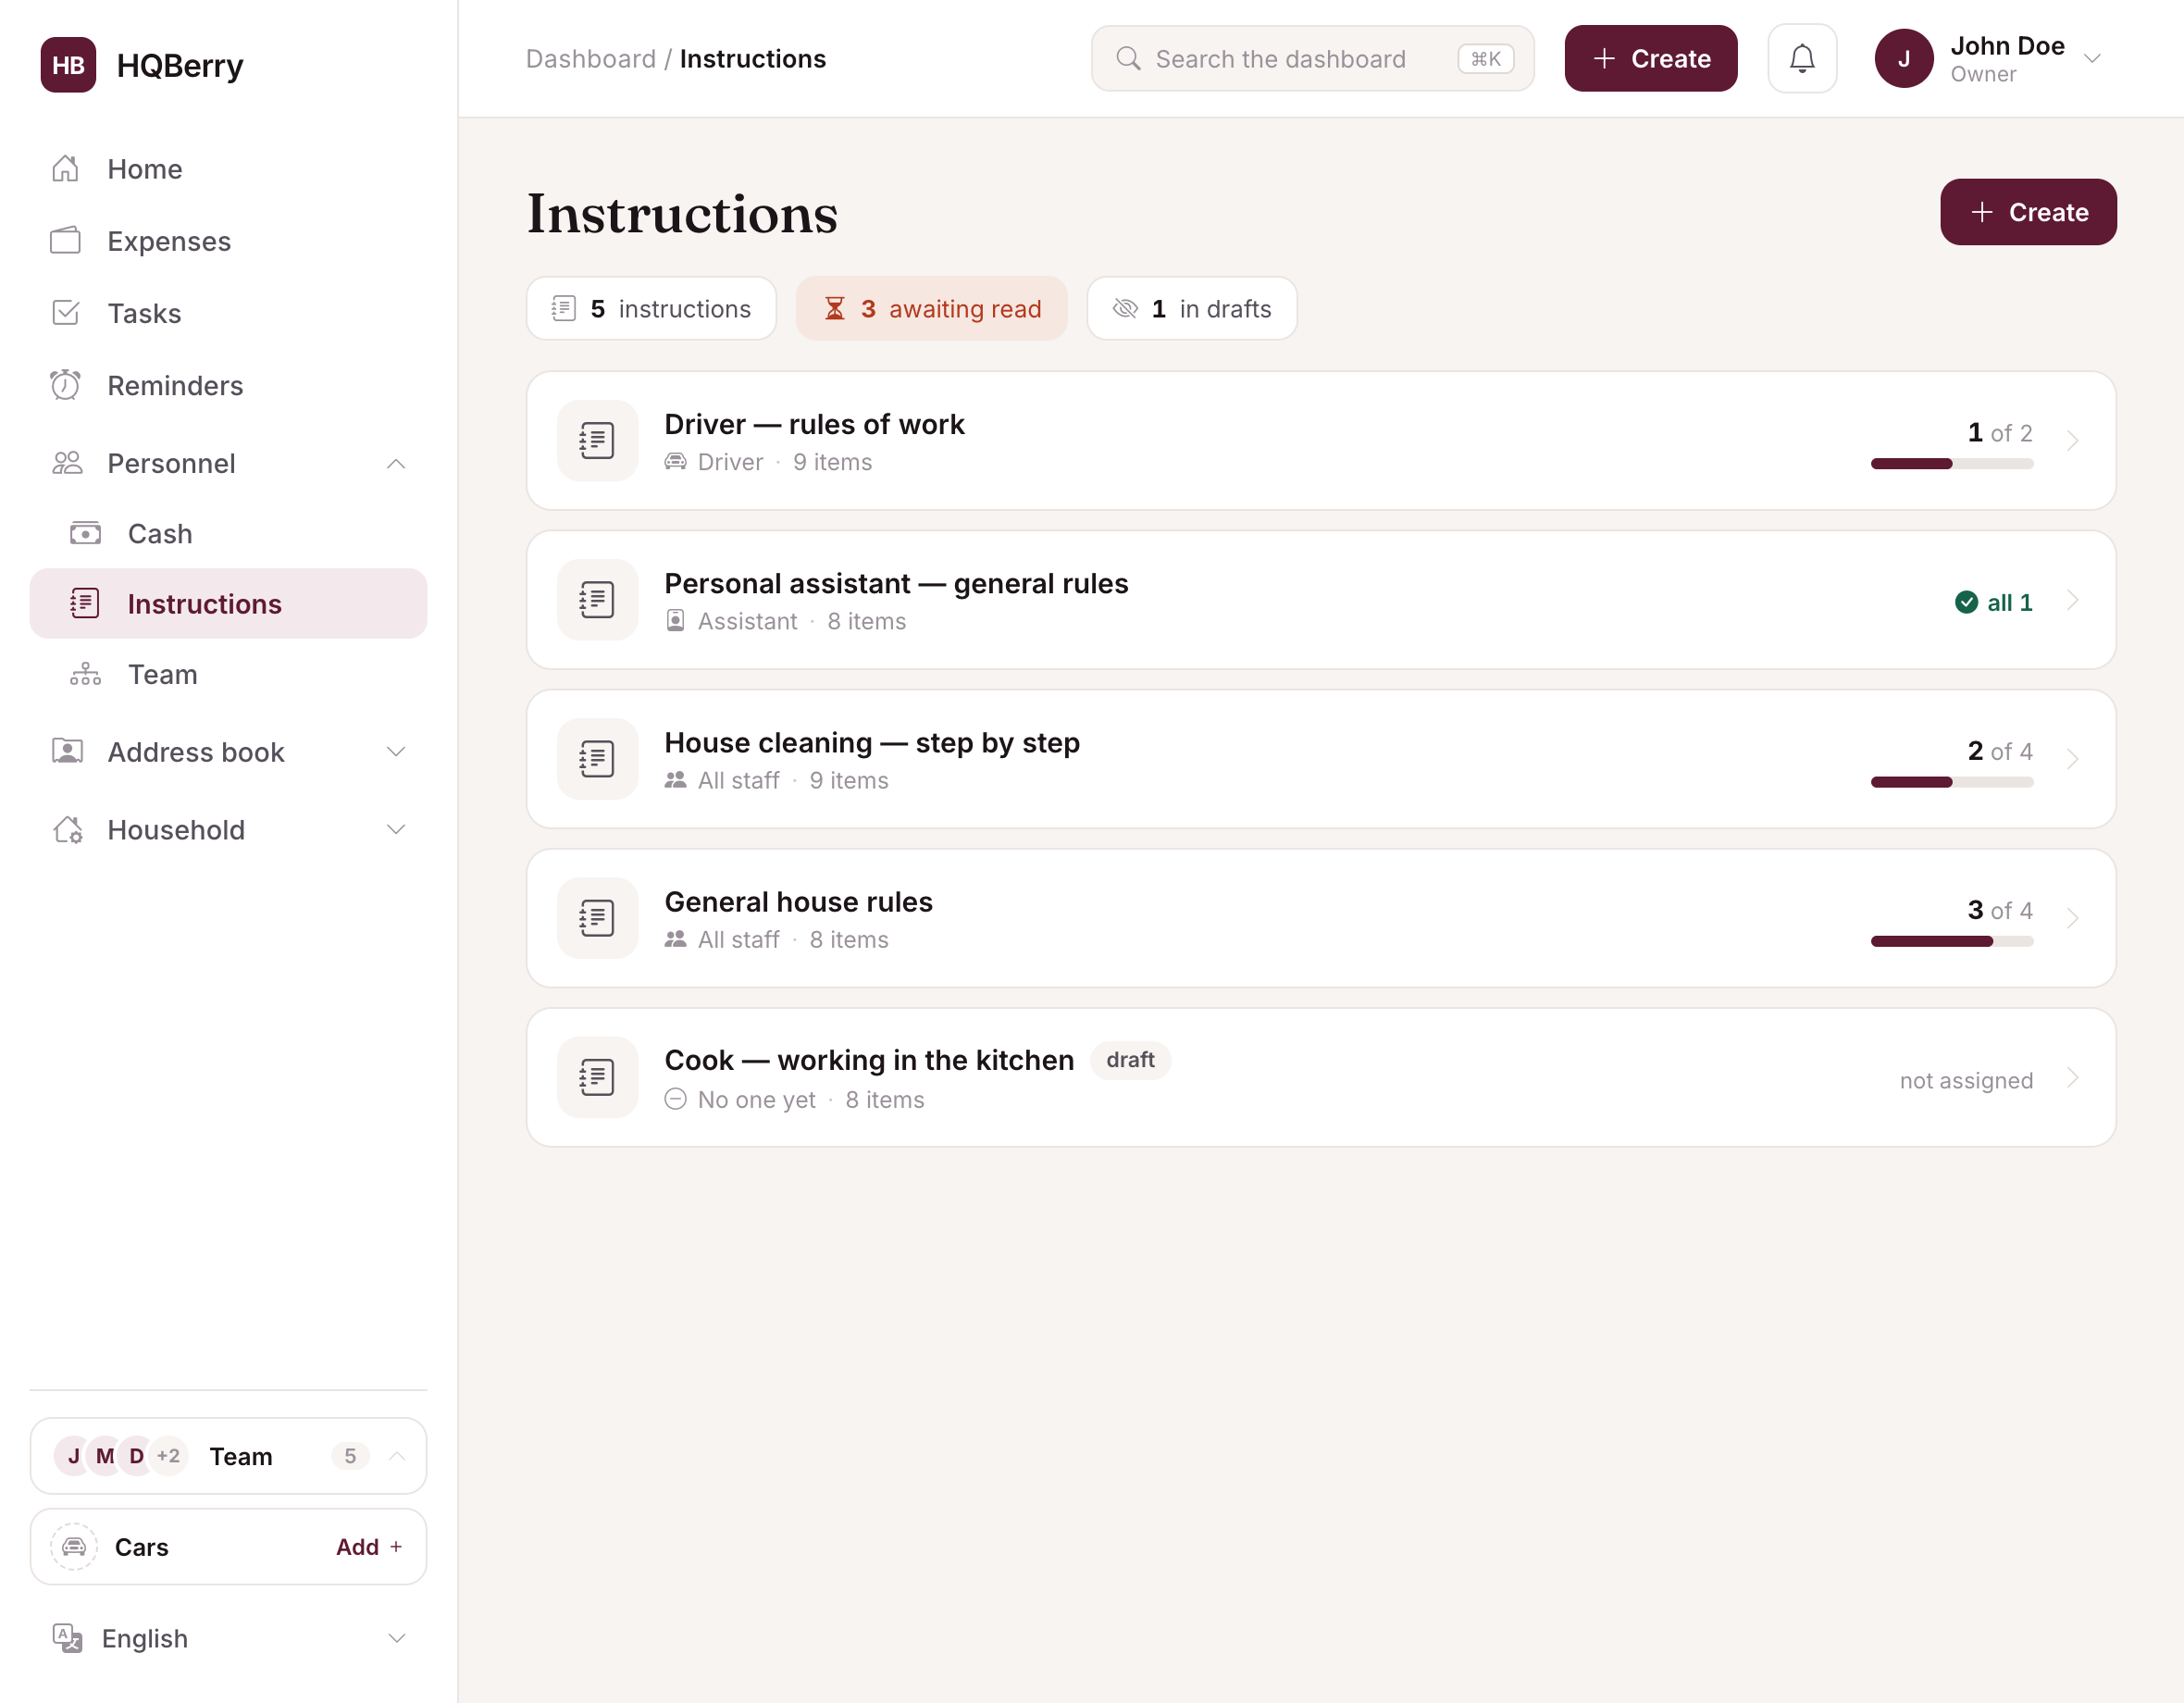This screenshot has width=2184, height=1703.
Task: Click Cook instruction notebook icon
Action: 597,1077
